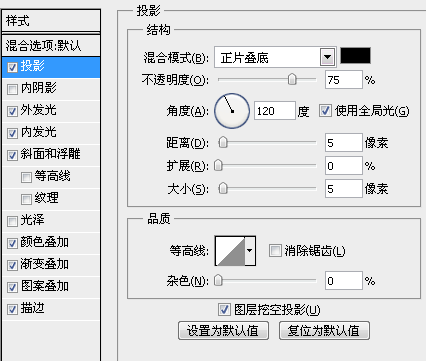426x361 pixels.
Task: Enable the 纹理 checkbox
Action: click(x=26, y=199)
